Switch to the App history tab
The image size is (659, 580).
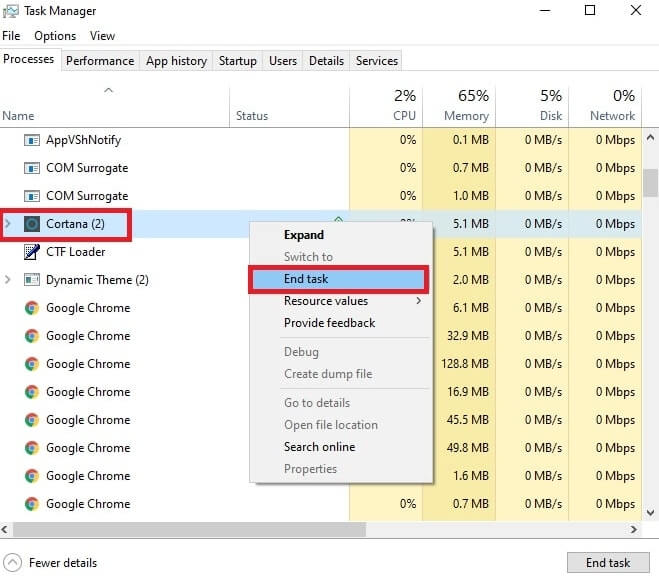[177, 61]
